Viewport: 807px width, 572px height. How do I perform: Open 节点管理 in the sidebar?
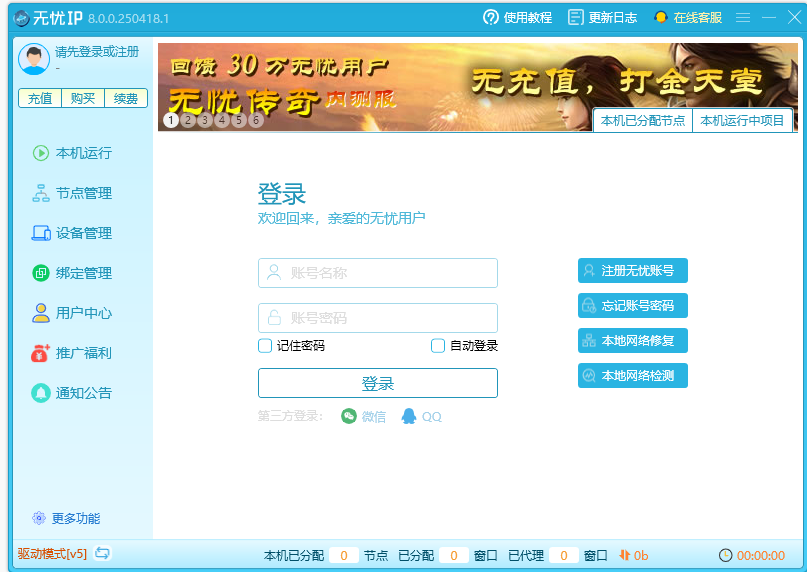pos(72,193)
